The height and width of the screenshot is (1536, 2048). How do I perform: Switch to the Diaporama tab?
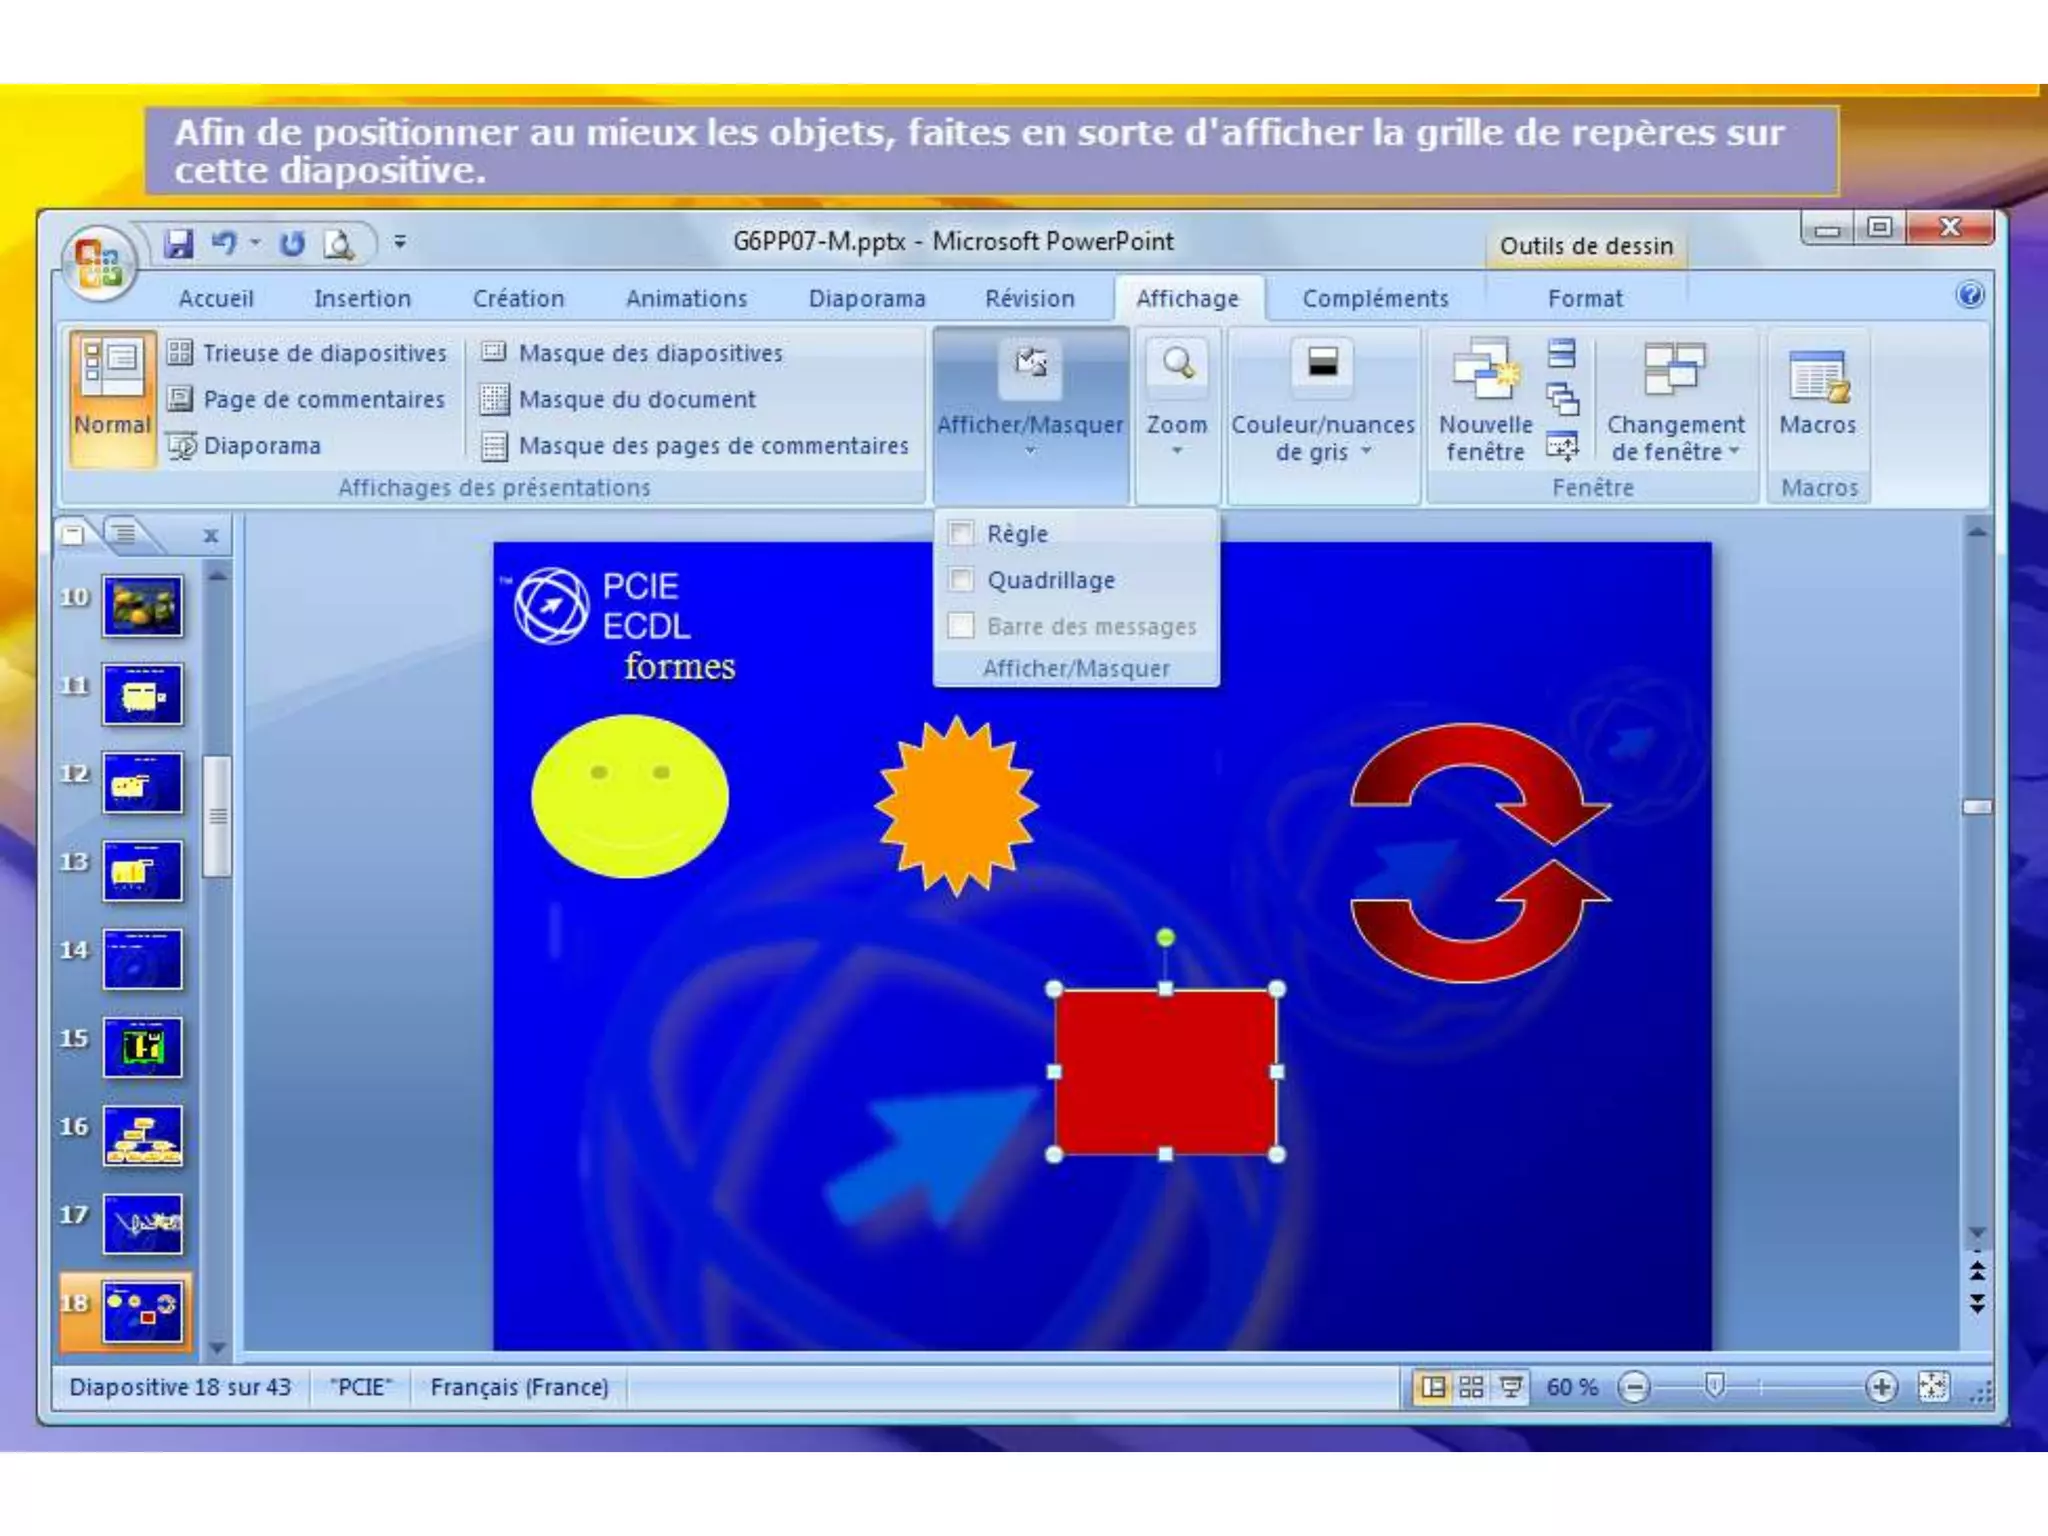pyautogui.click(x=866, y=299)
